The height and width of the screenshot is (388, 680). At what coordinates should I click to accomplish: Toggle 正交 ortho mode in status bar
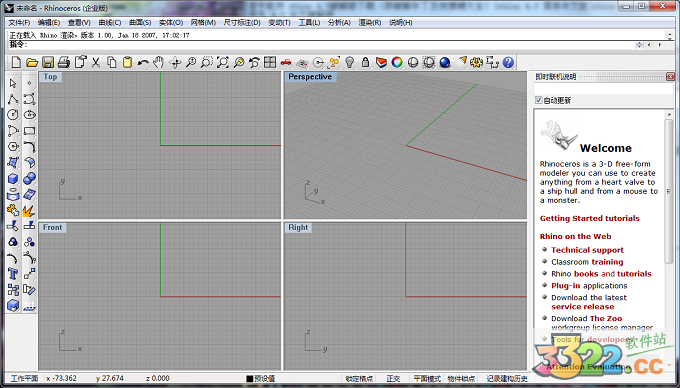pyautogui.click(x=393, y=378)
